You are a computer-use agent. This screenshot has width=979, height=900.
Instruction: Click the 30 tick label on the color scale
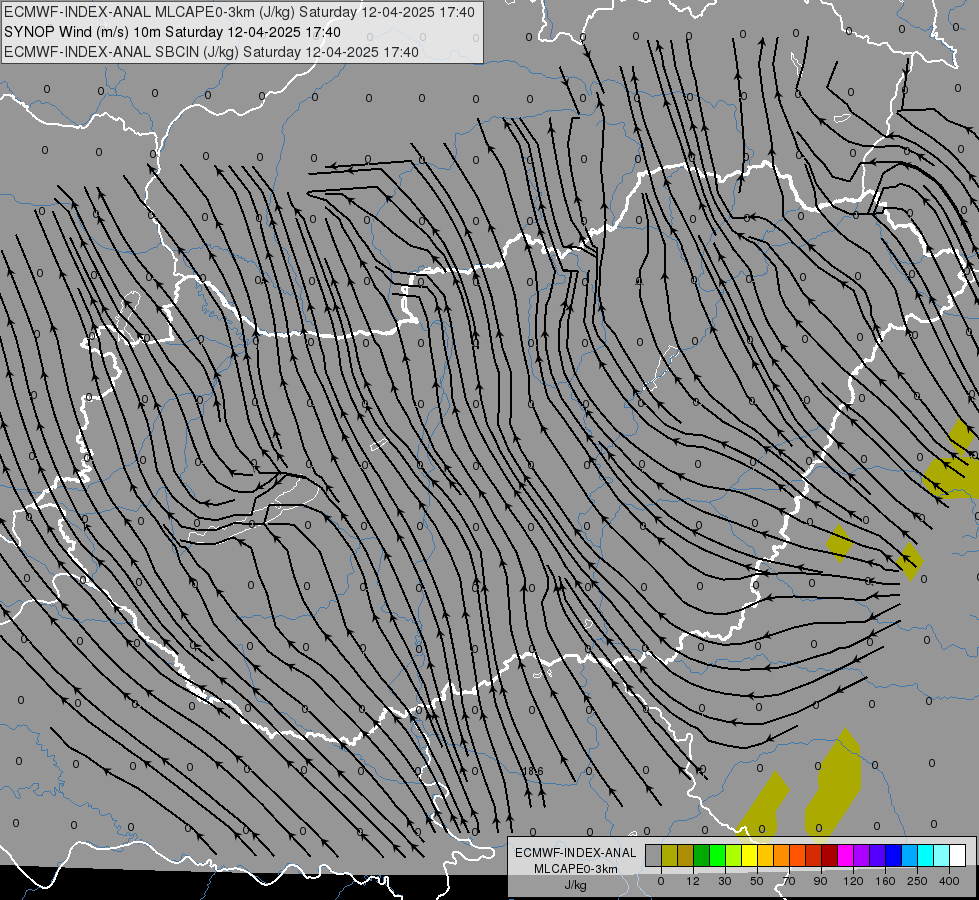[x=725, y=881]
